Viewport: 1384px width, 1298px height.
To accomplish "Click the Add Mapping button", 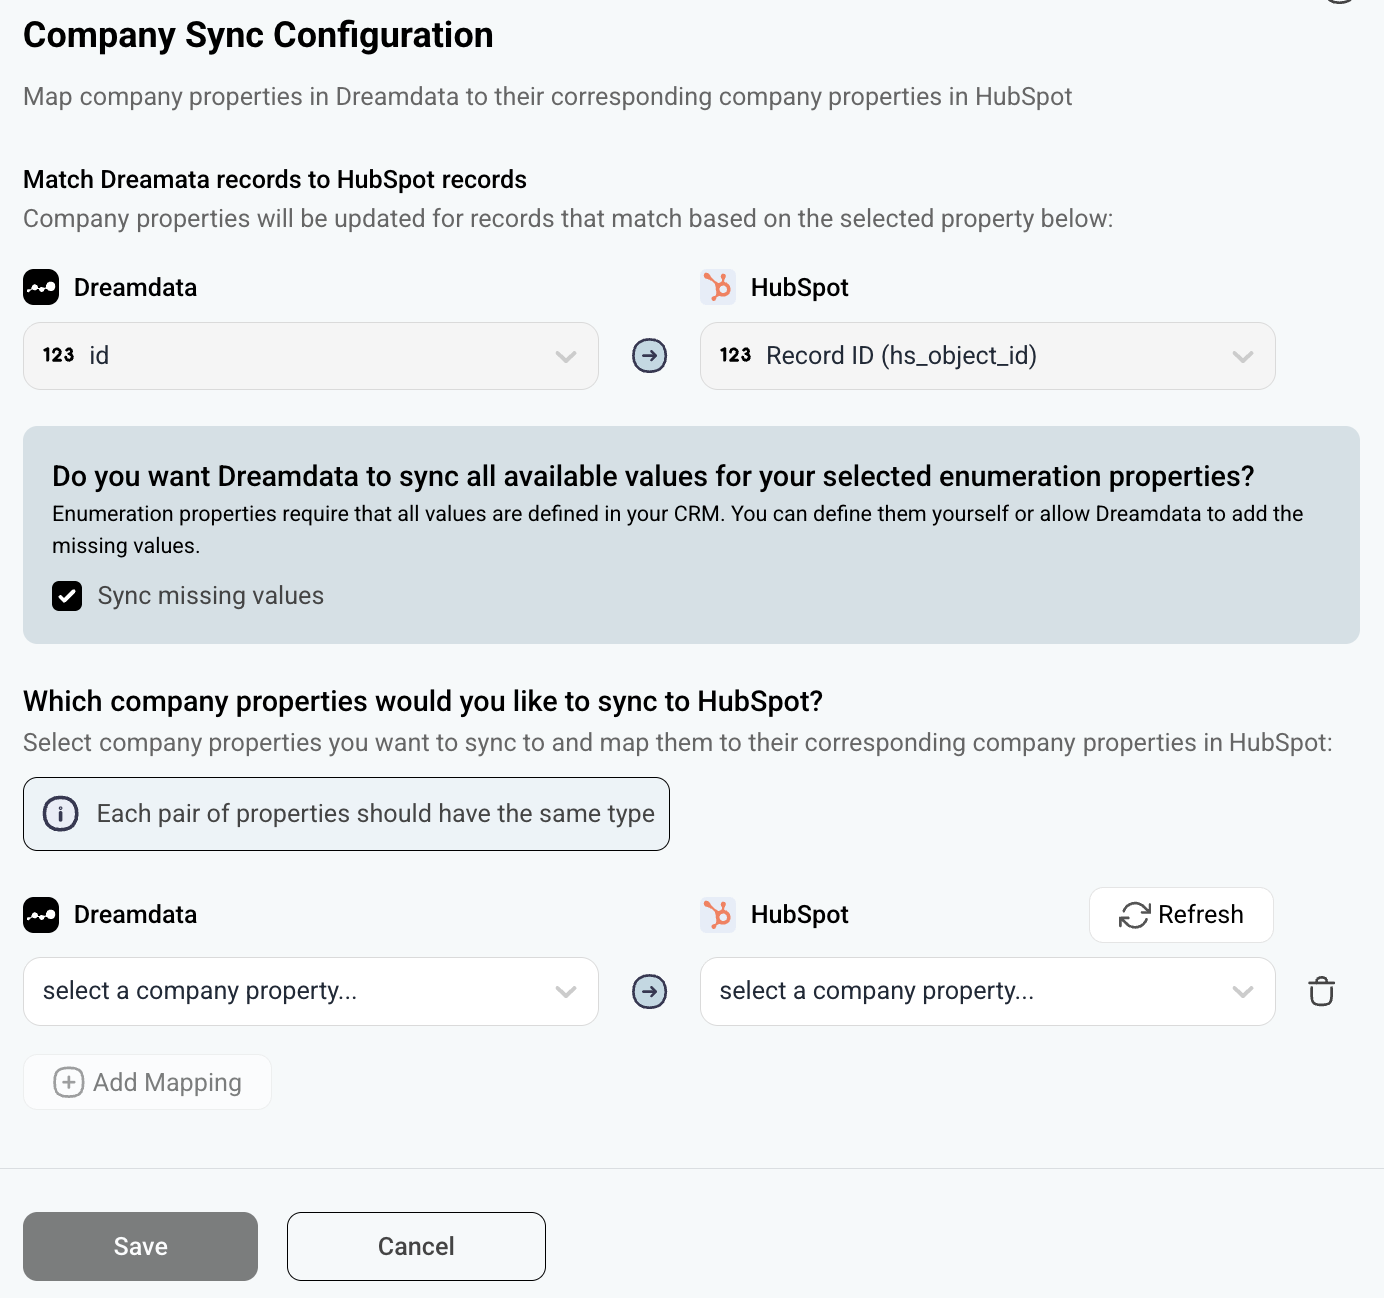I will pos(148,1082).
